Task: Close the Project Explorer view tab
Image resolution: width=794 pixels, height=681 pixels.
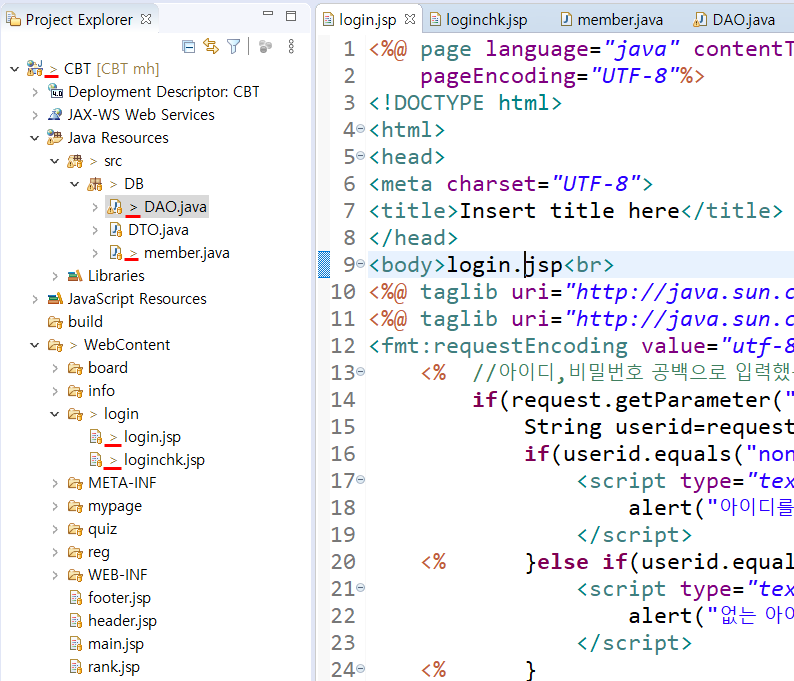Action: tap(146, 19)
